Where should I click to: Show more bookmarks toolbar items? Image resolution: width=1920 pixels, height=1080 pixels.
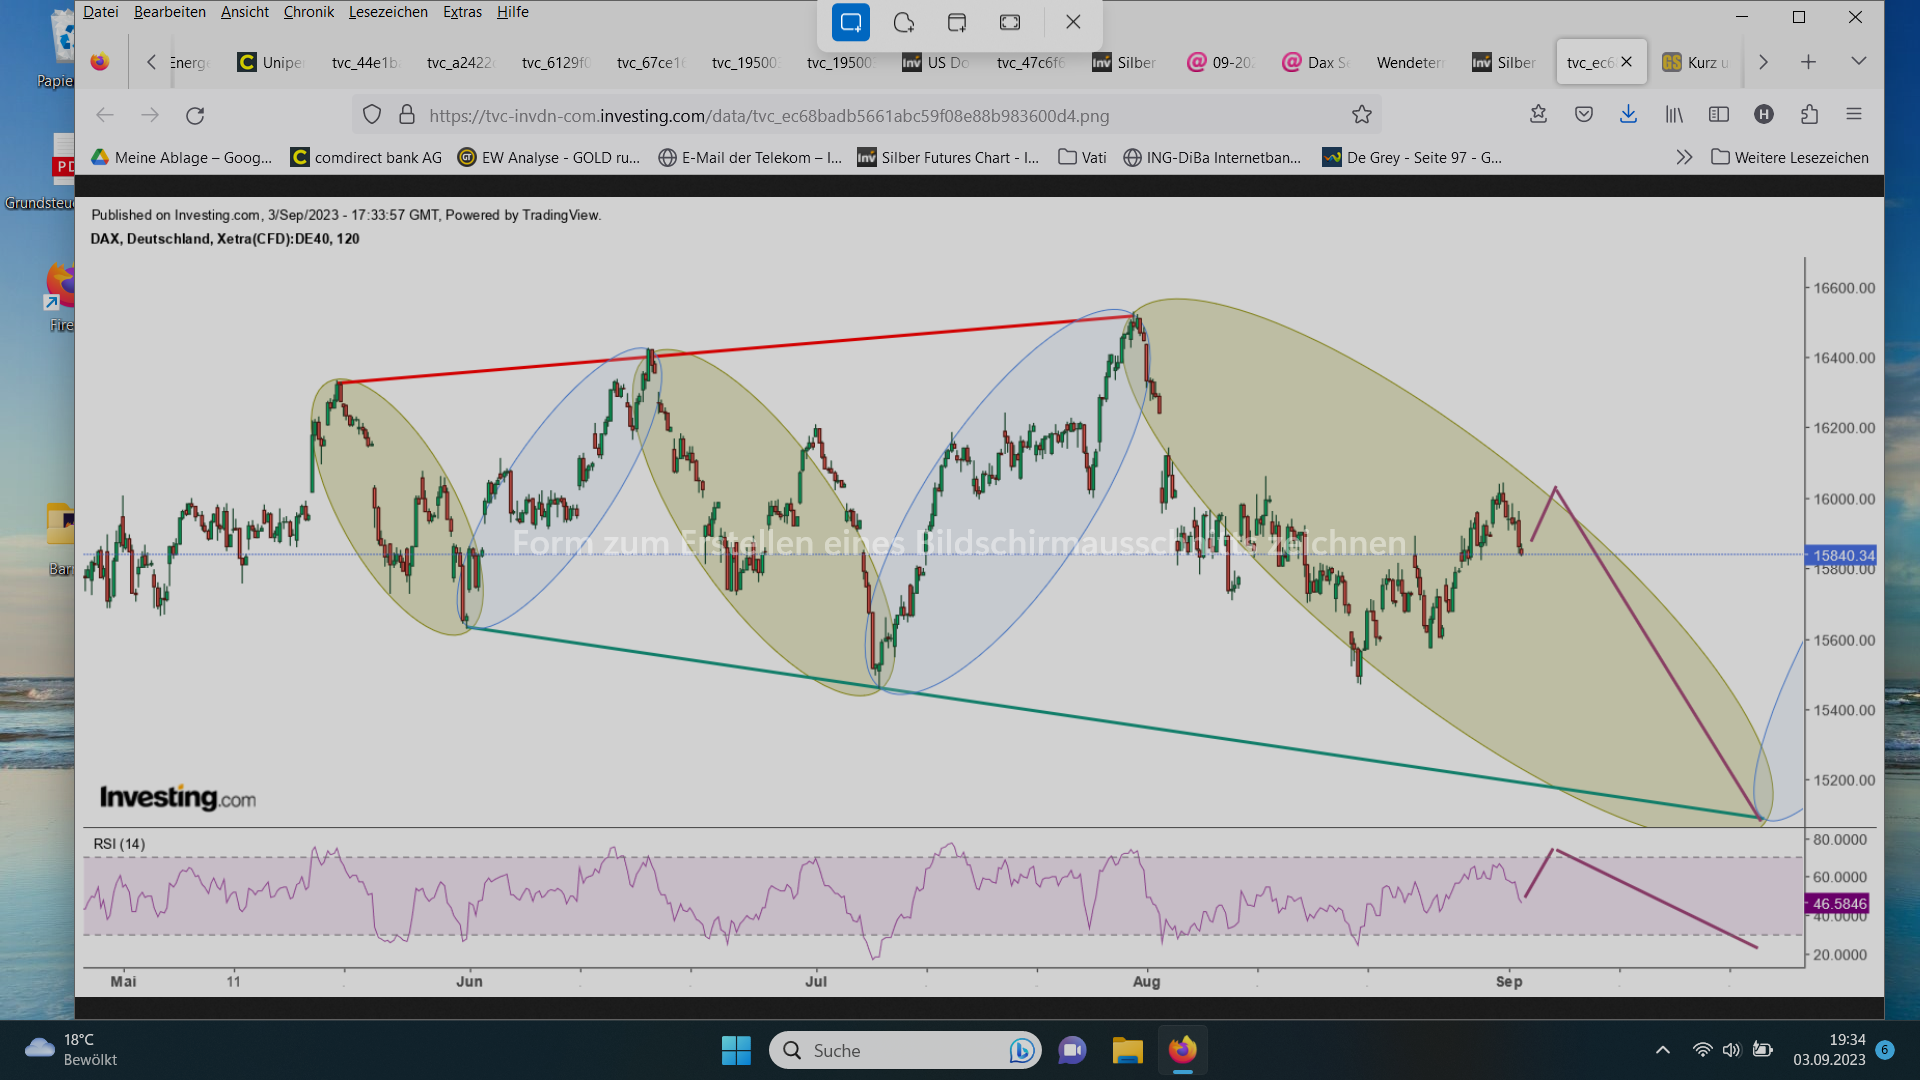tap(1684, 157)
